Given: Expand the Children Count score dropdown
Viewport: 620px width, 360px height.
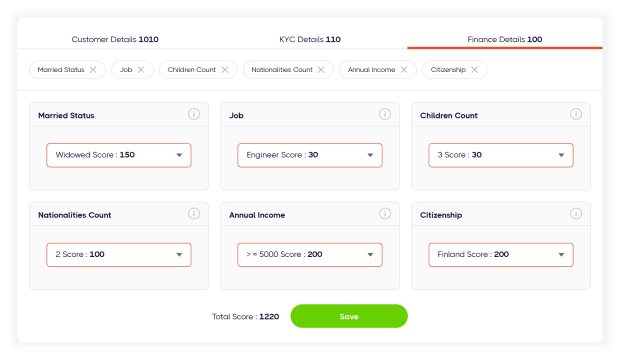Looking at the screenshot, I should click(x=501, y=155).
